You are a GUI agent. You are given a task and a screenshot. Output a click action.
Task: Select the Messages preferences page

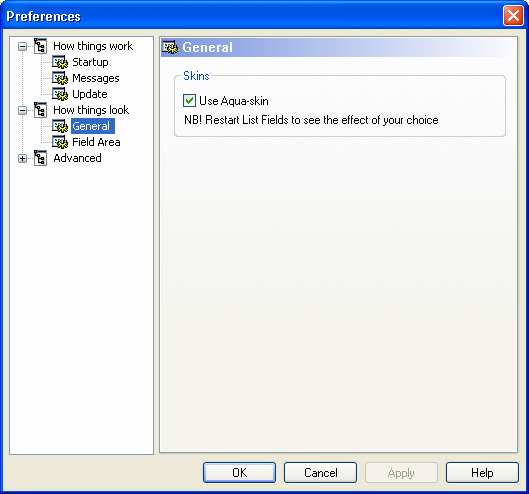pyautogui.click(x=96, y=78)
